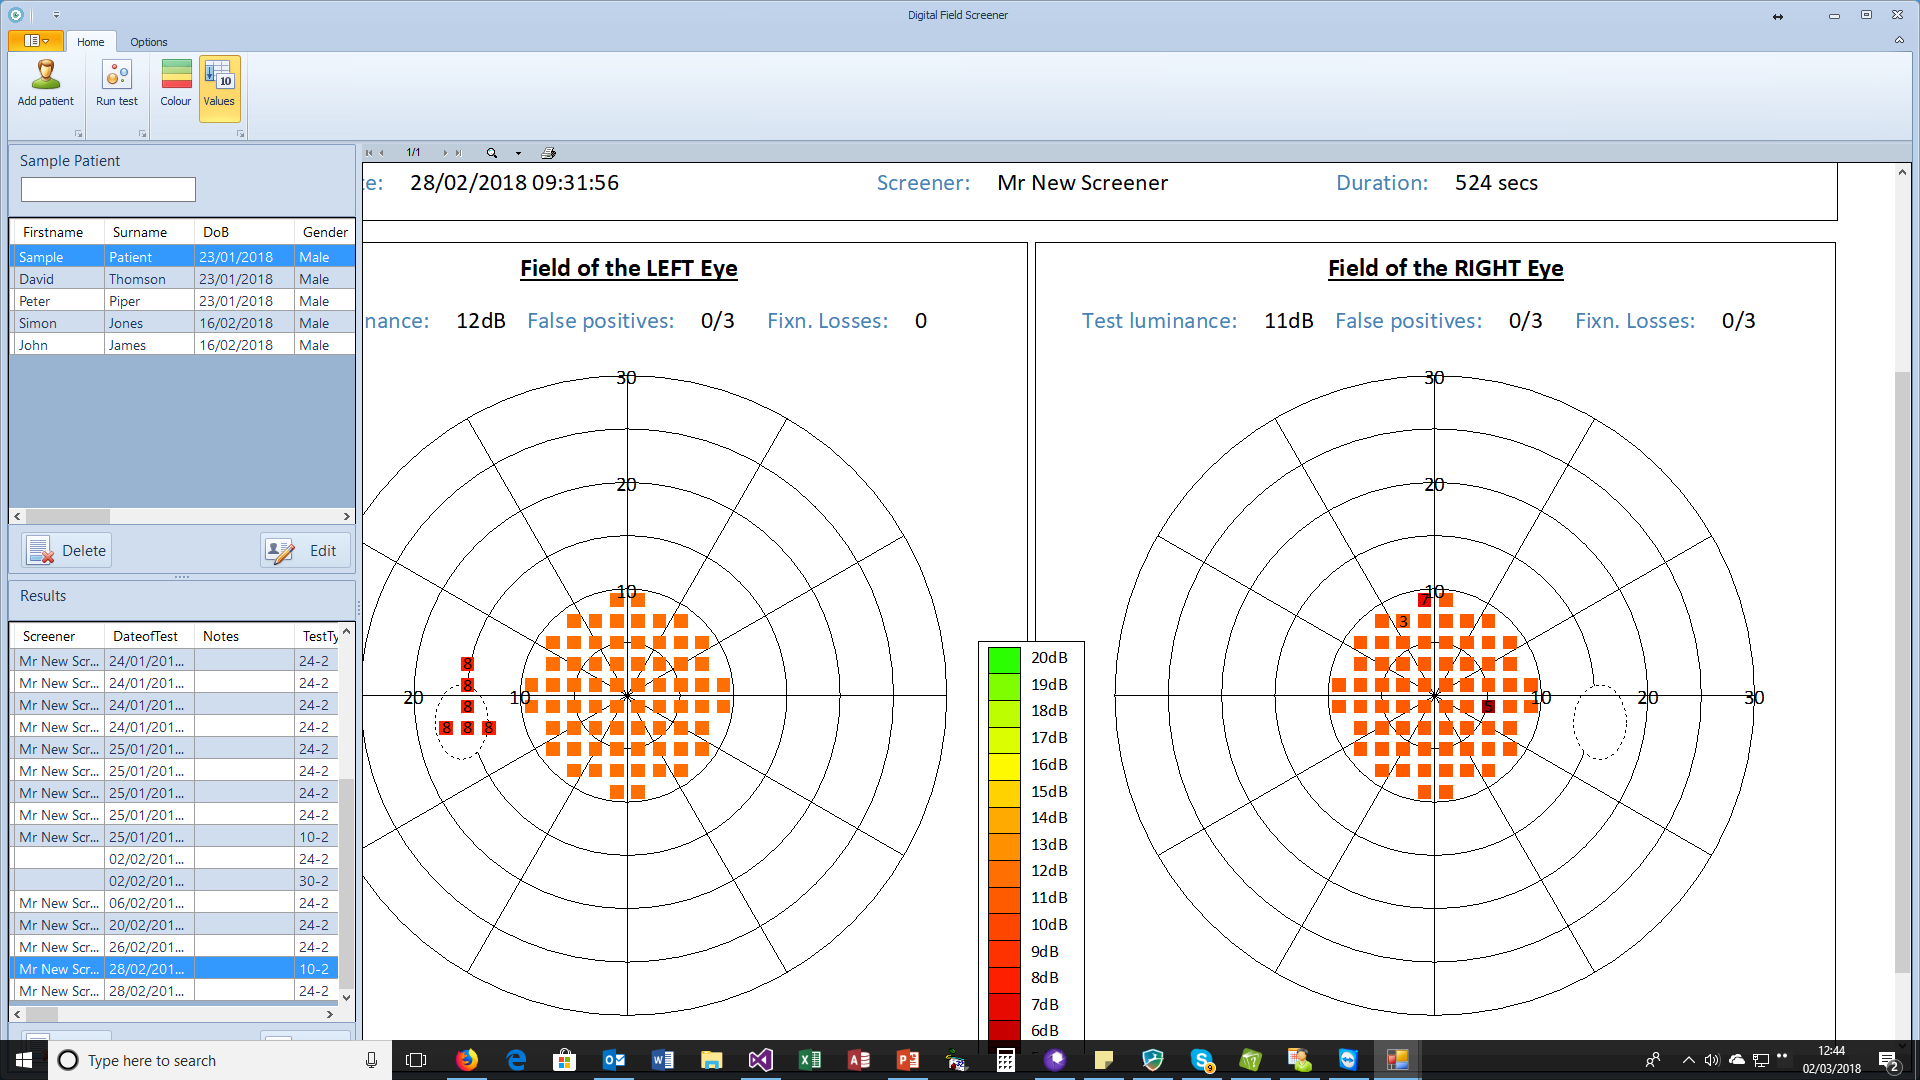Open the Options ribbon tab
Screen dimensions: 1920x1080
148,42
